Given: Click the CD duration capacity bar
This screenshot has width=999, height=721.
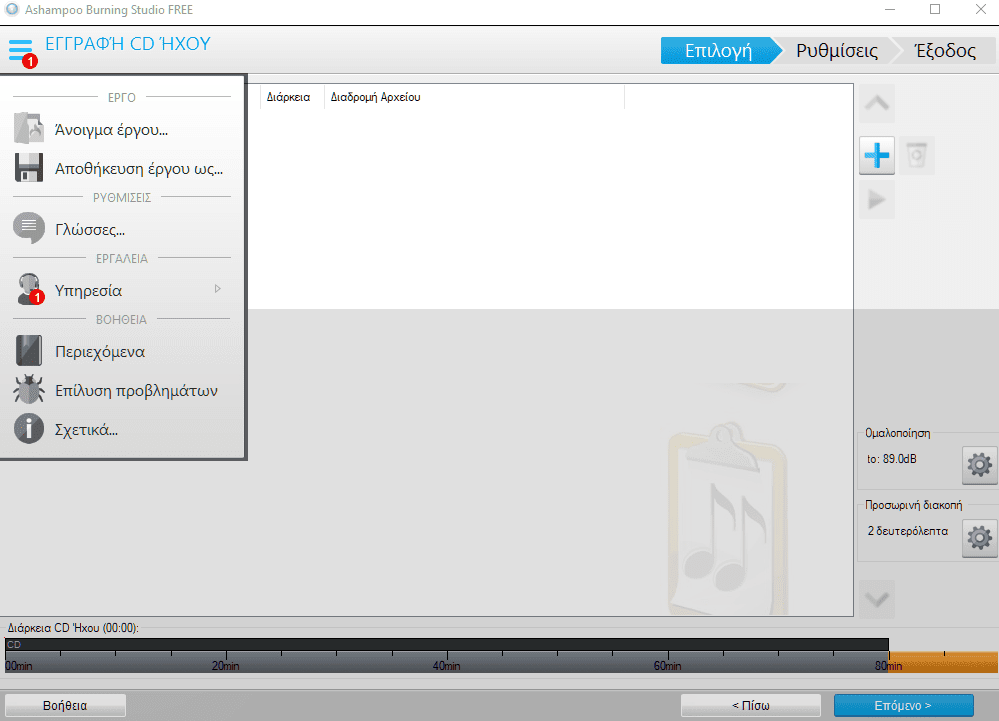Looking at the screenshot, I should point(447,645).
